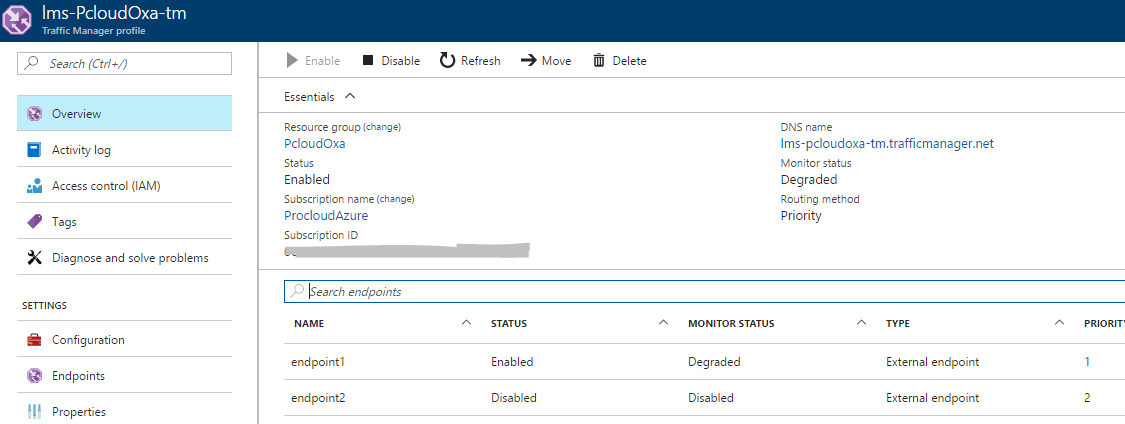Click the Search endpoints input field
1125x424 pixels.
click(700, 292)
